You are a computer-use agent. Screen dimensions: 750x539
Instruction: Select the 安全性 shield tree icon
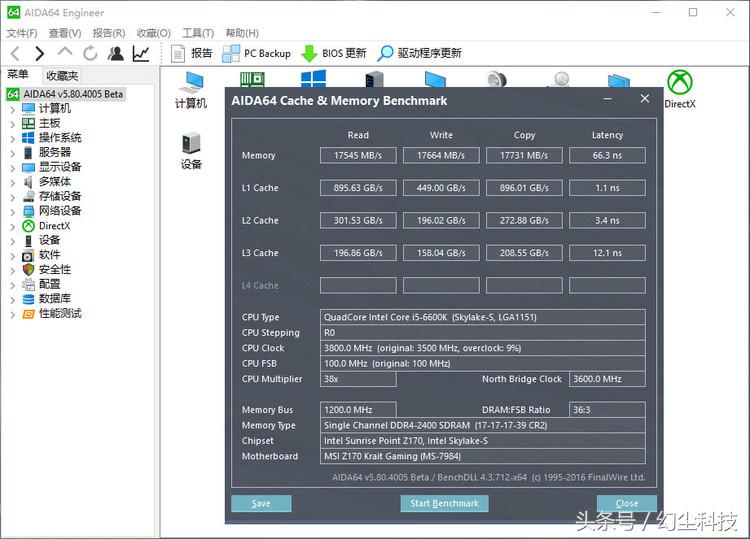(28, 270)
